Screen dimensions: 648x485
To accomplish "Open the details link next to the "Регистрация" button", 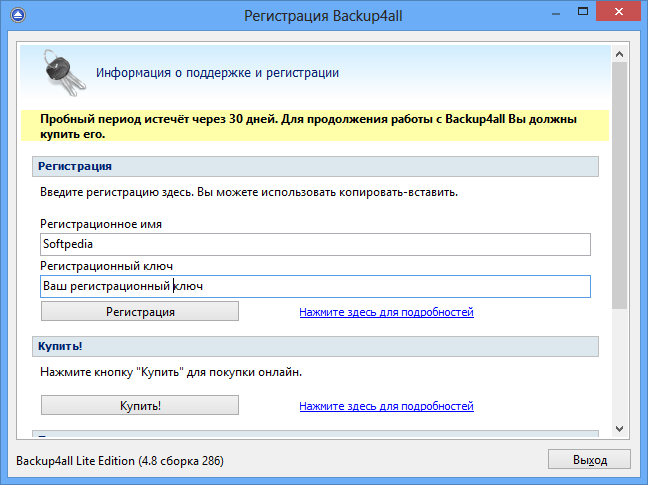I will click(386, 312).
